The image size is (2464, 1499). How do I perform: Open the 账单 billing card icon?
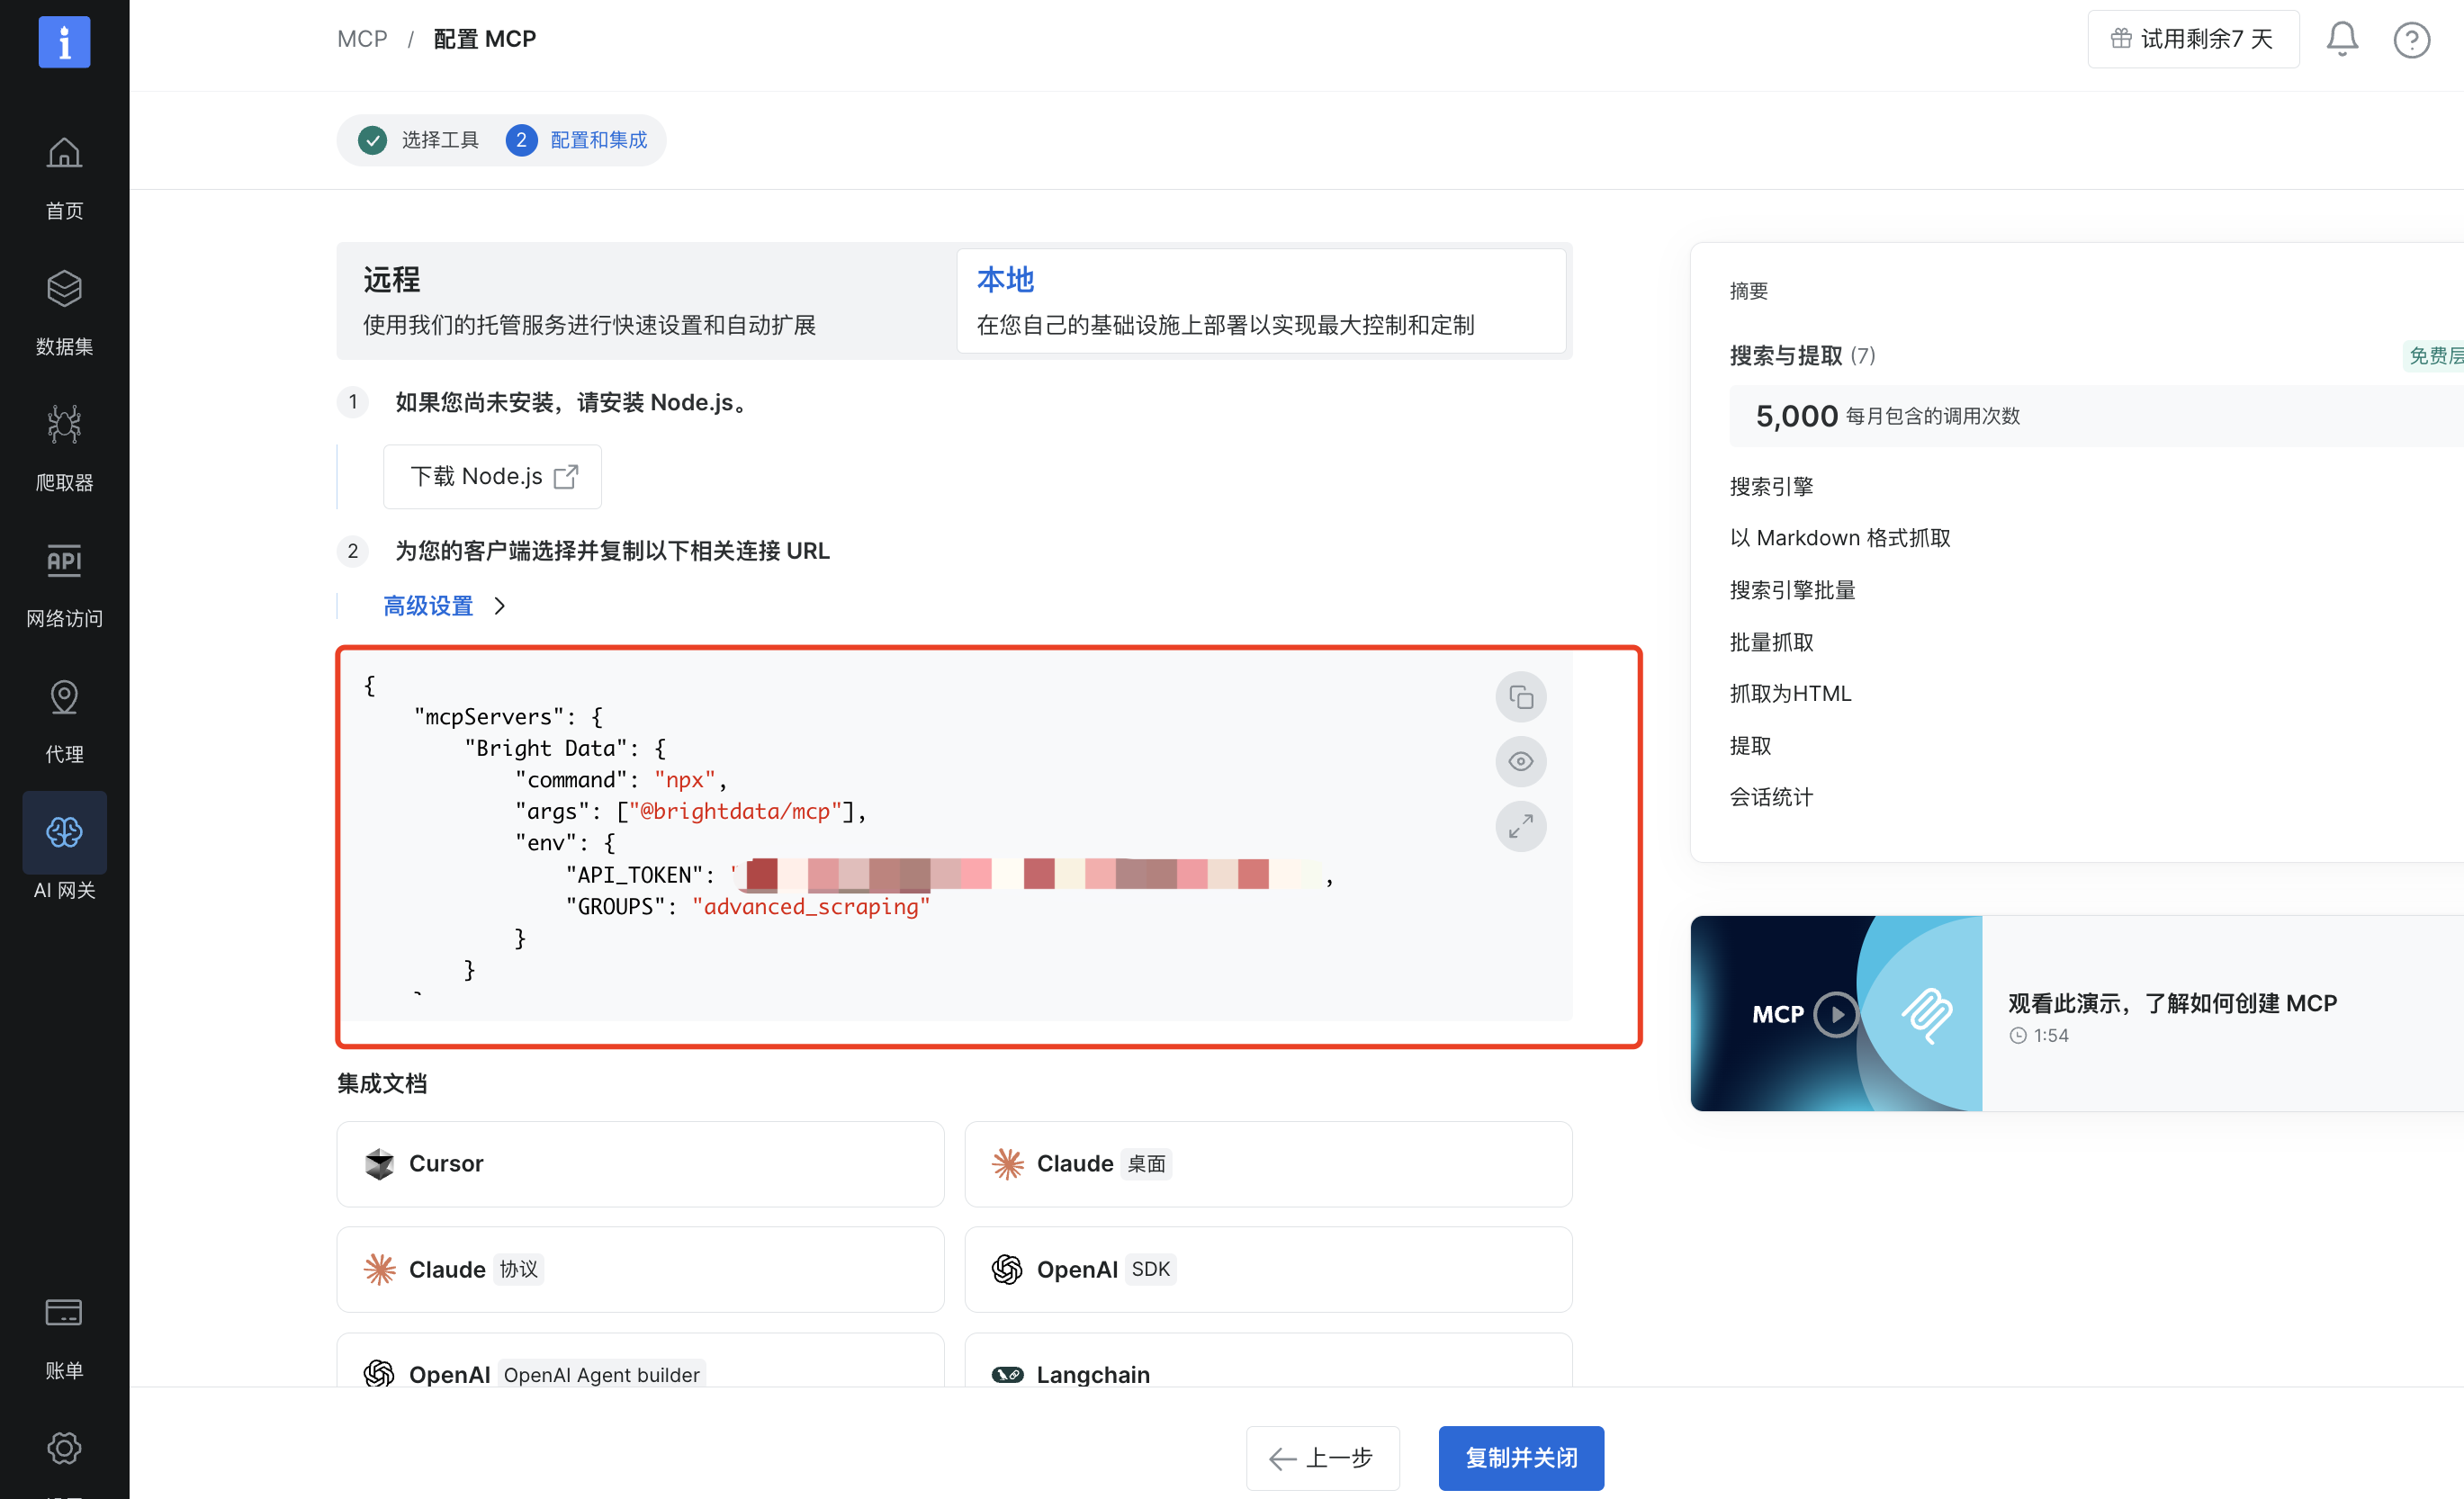(64, 1312)
